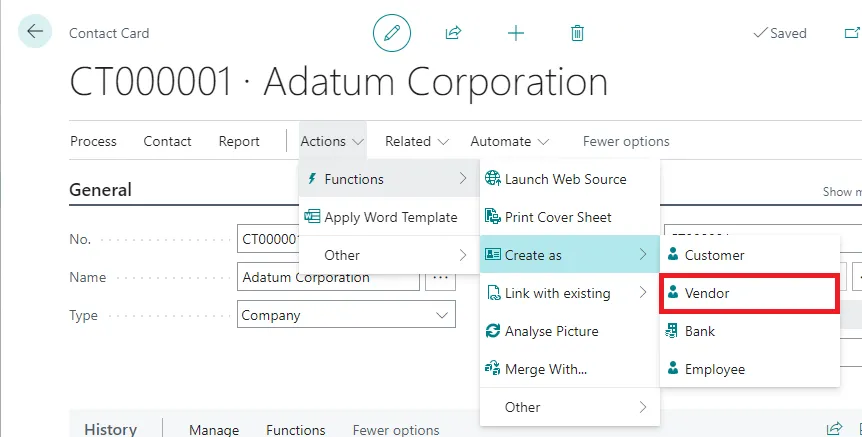This screenshot has height=437, width=862.
Task: Expand Other submenu under Actions
Action: (x=463, y=255)
